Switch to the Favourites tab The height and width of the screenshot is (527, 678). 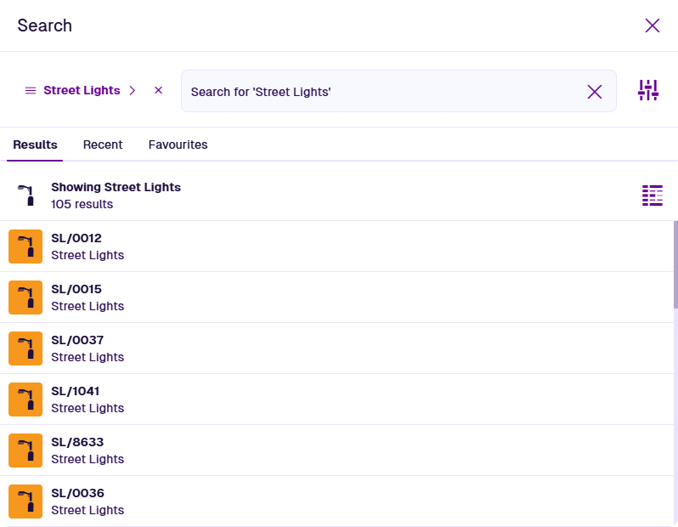[x=178, y=145]
